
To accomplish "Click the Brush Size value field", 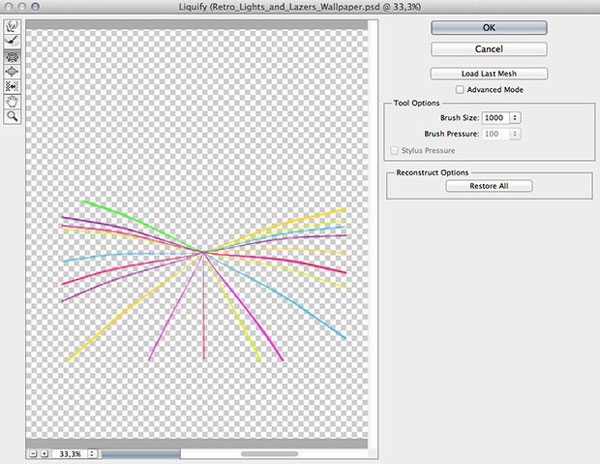I will point(496,118).
